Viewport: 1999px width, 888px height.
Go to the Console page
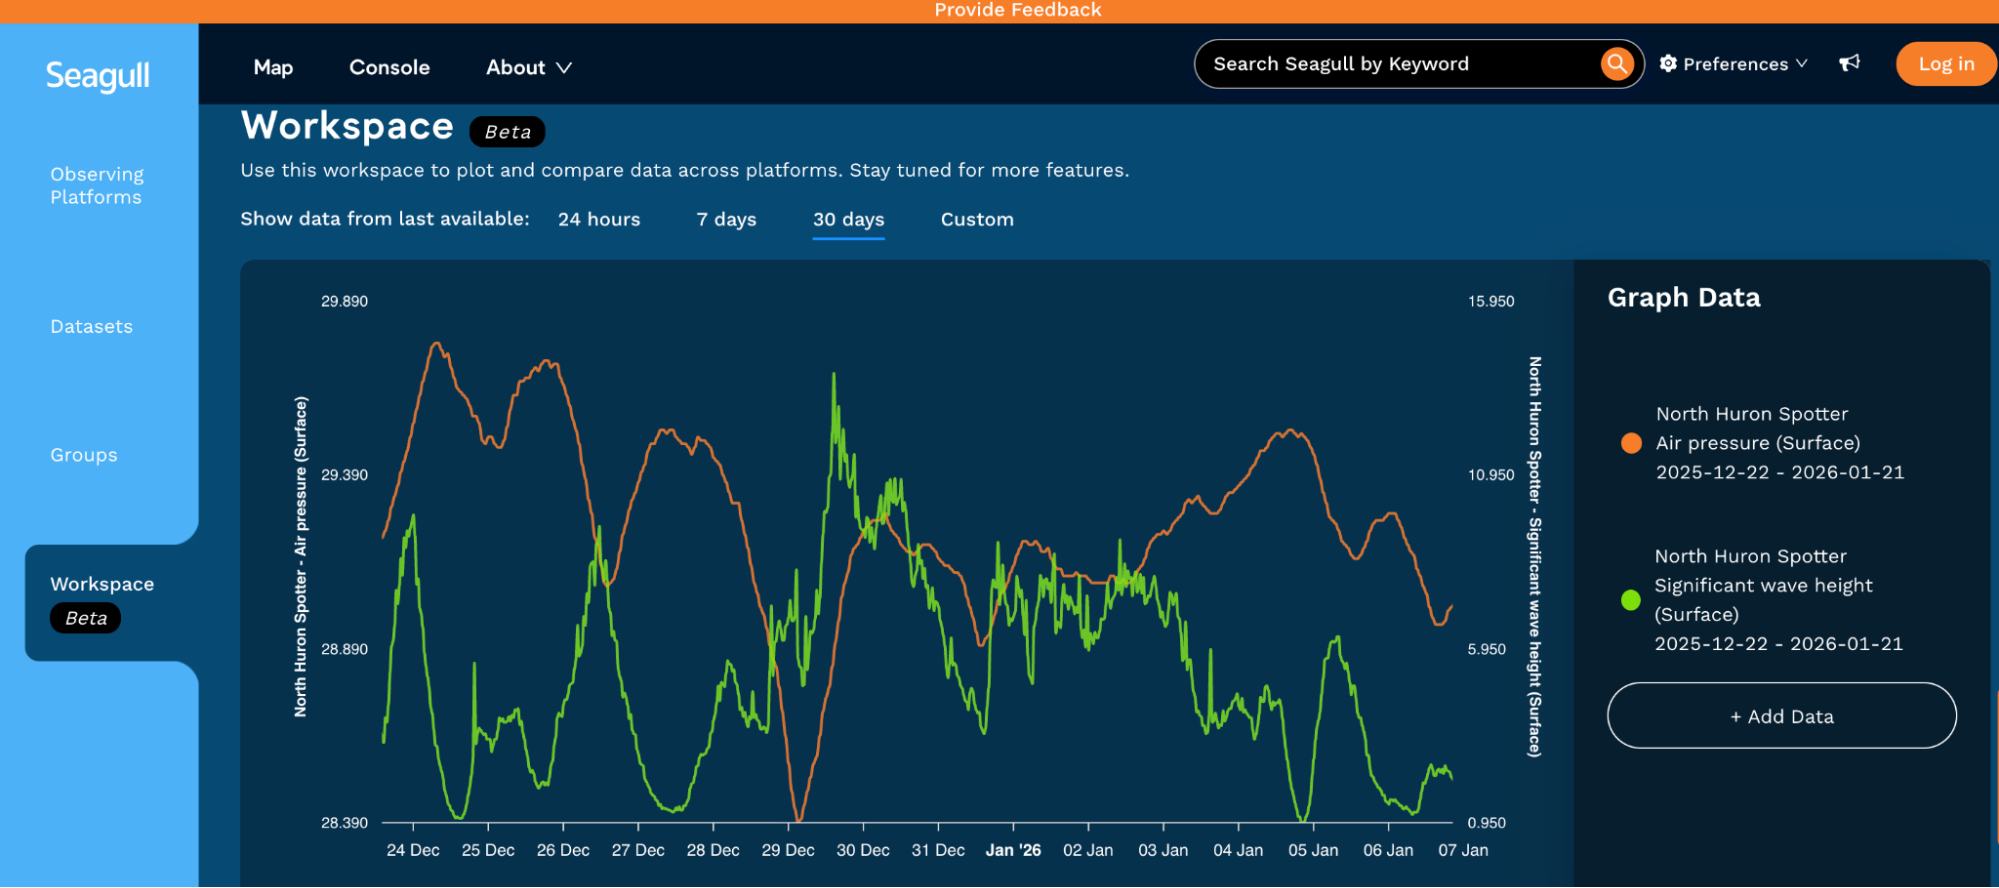389,68
